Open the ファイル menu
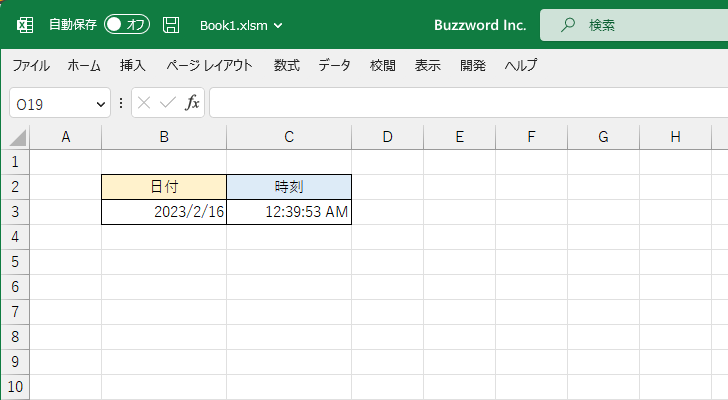This screenshot has height=400, width=728. point(31,65)
